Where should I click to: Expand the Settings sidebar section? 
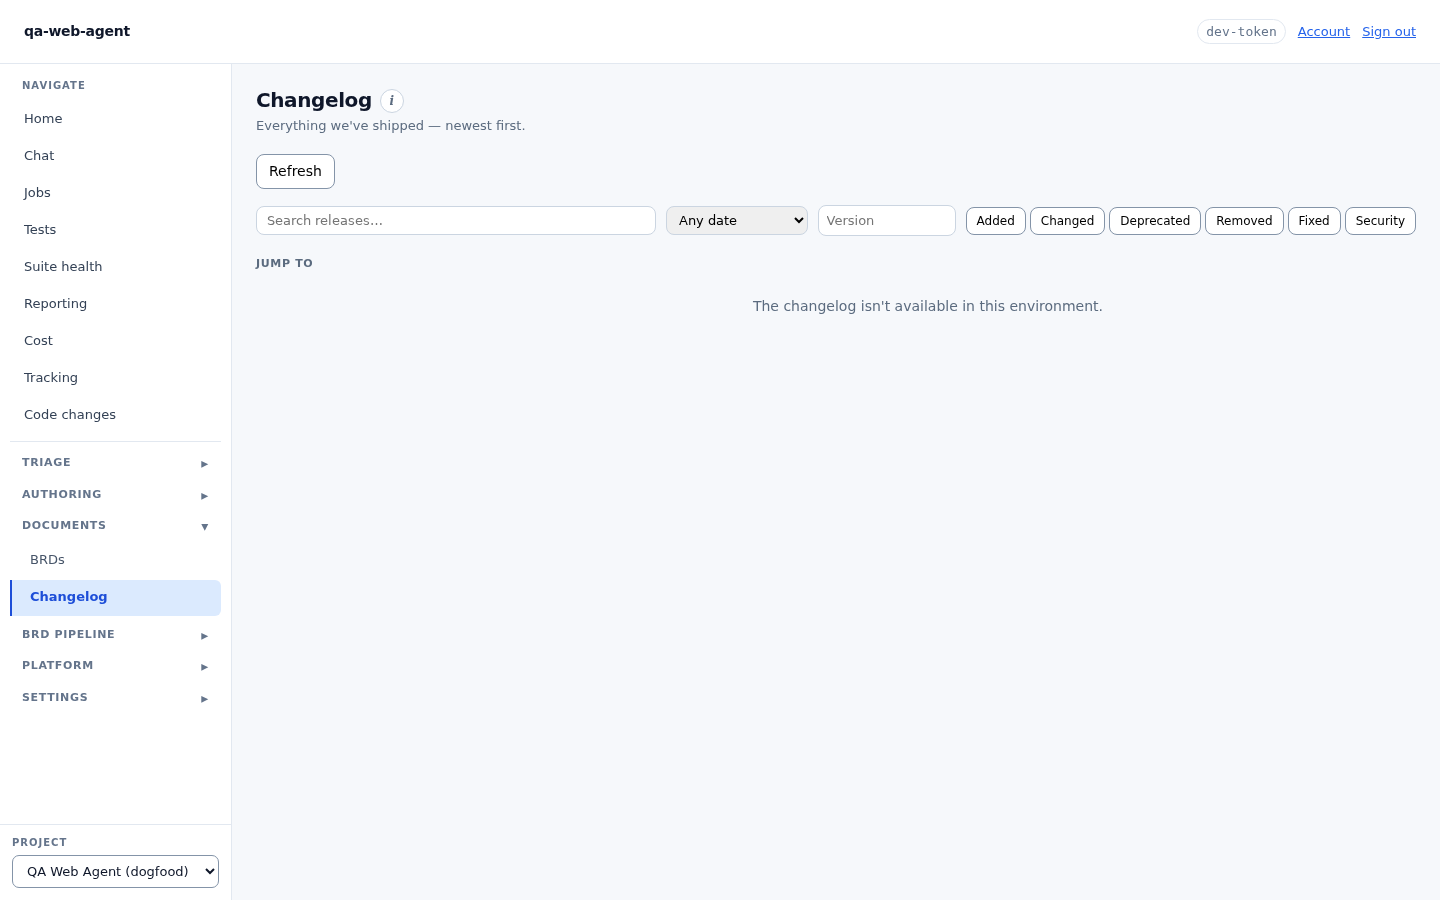pyautogui.click(x=115, y=698)
